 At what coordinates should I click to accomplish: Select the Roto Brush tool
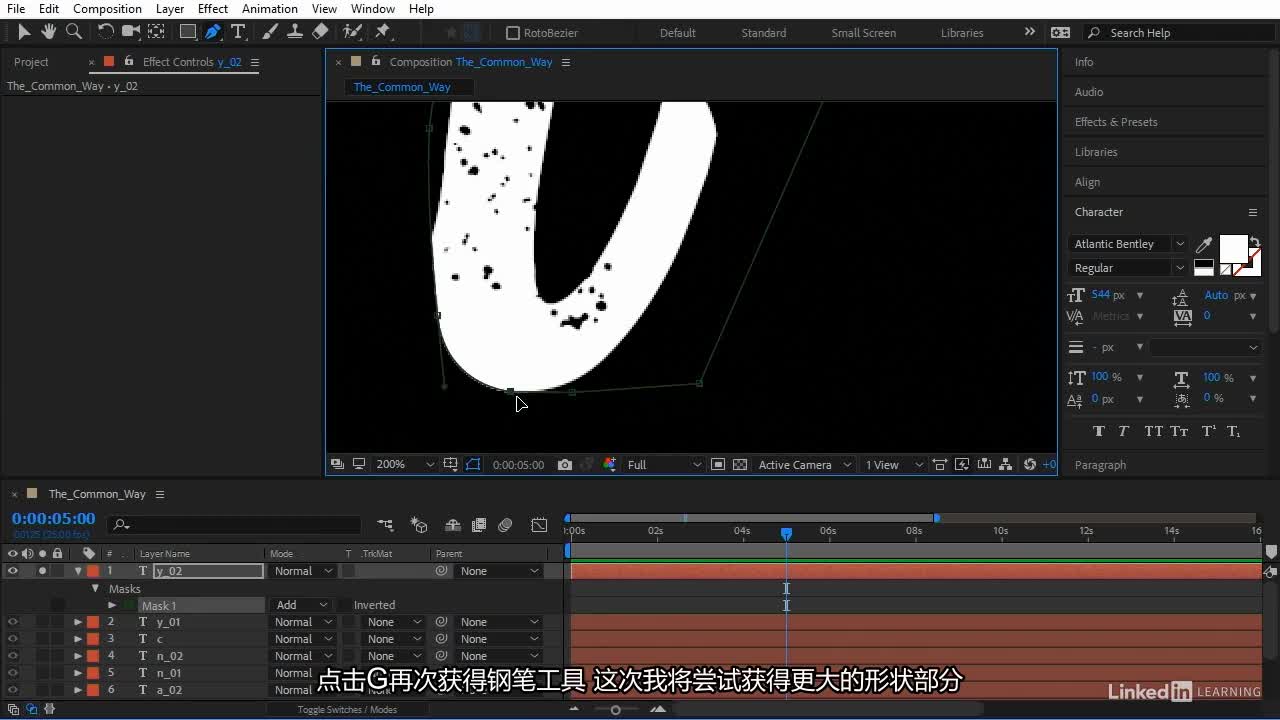coord(352,32)
